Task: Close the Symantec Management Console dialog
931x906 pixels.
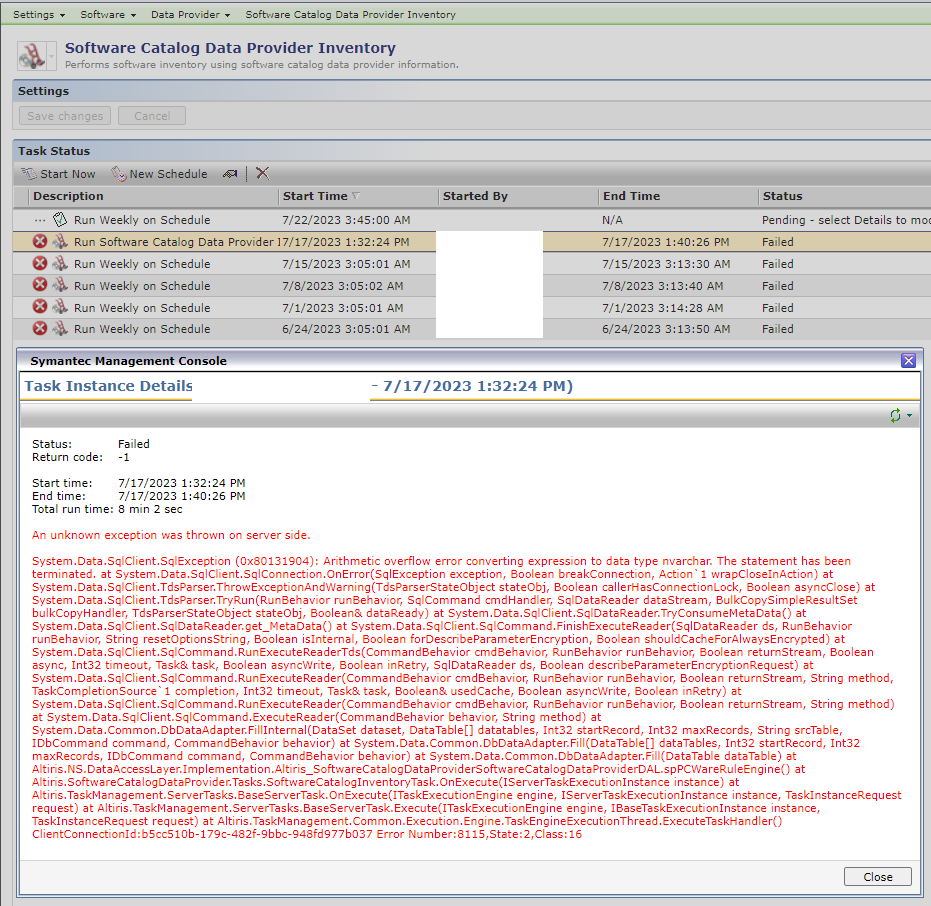Action: [908, 360]
